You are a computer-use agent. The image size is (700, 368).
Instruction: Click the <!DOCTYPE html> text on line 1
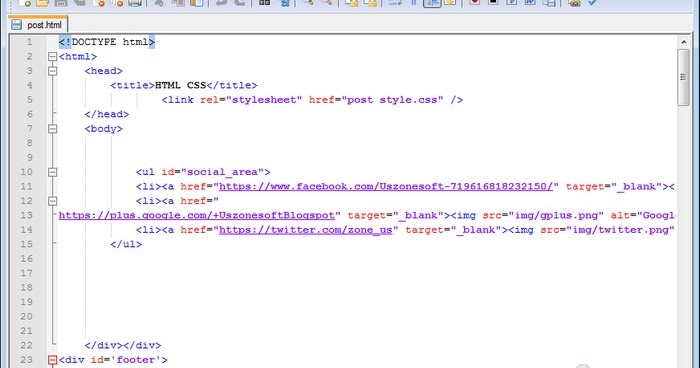107,42
